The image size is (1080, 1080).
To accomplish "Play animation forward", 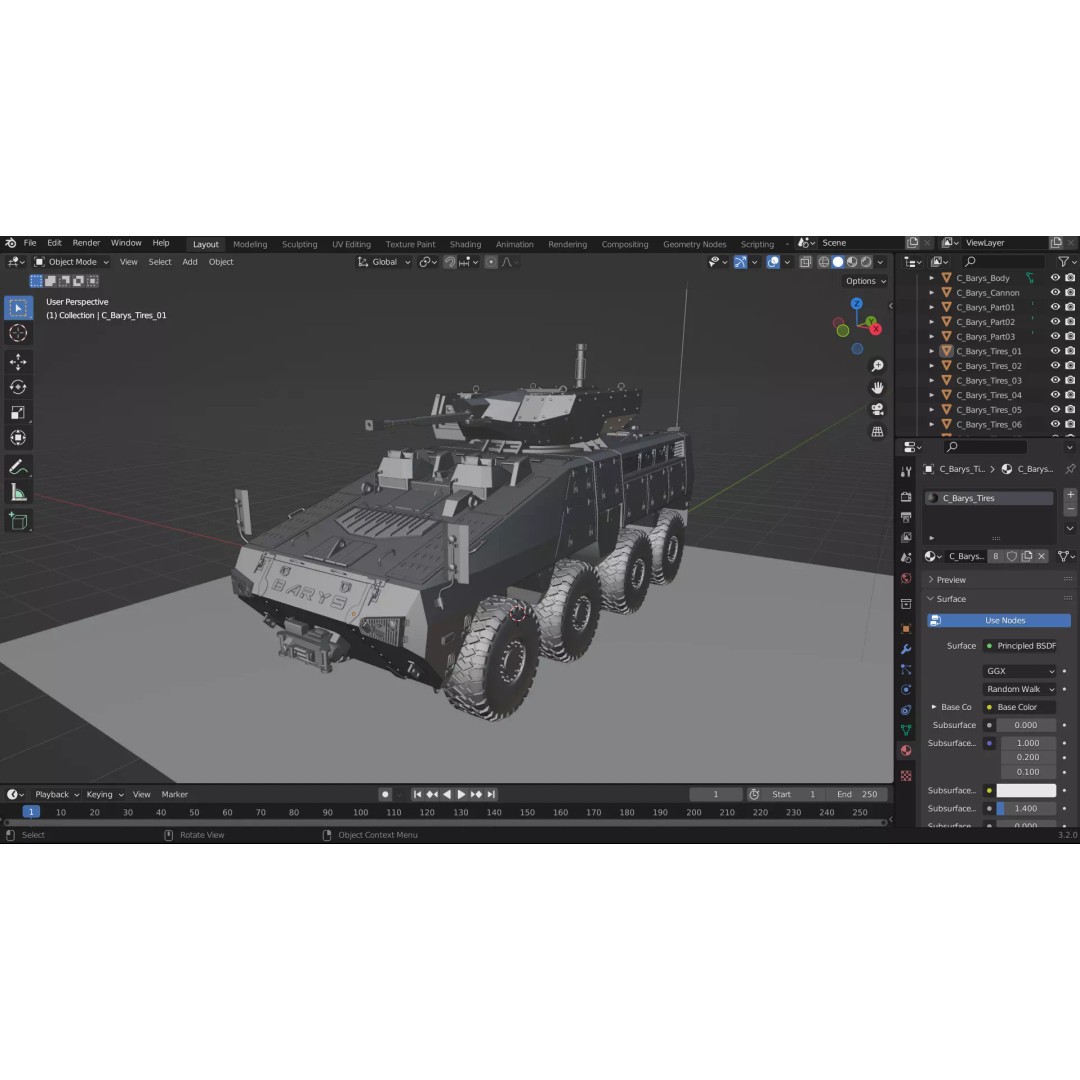I will coord(461,794).
